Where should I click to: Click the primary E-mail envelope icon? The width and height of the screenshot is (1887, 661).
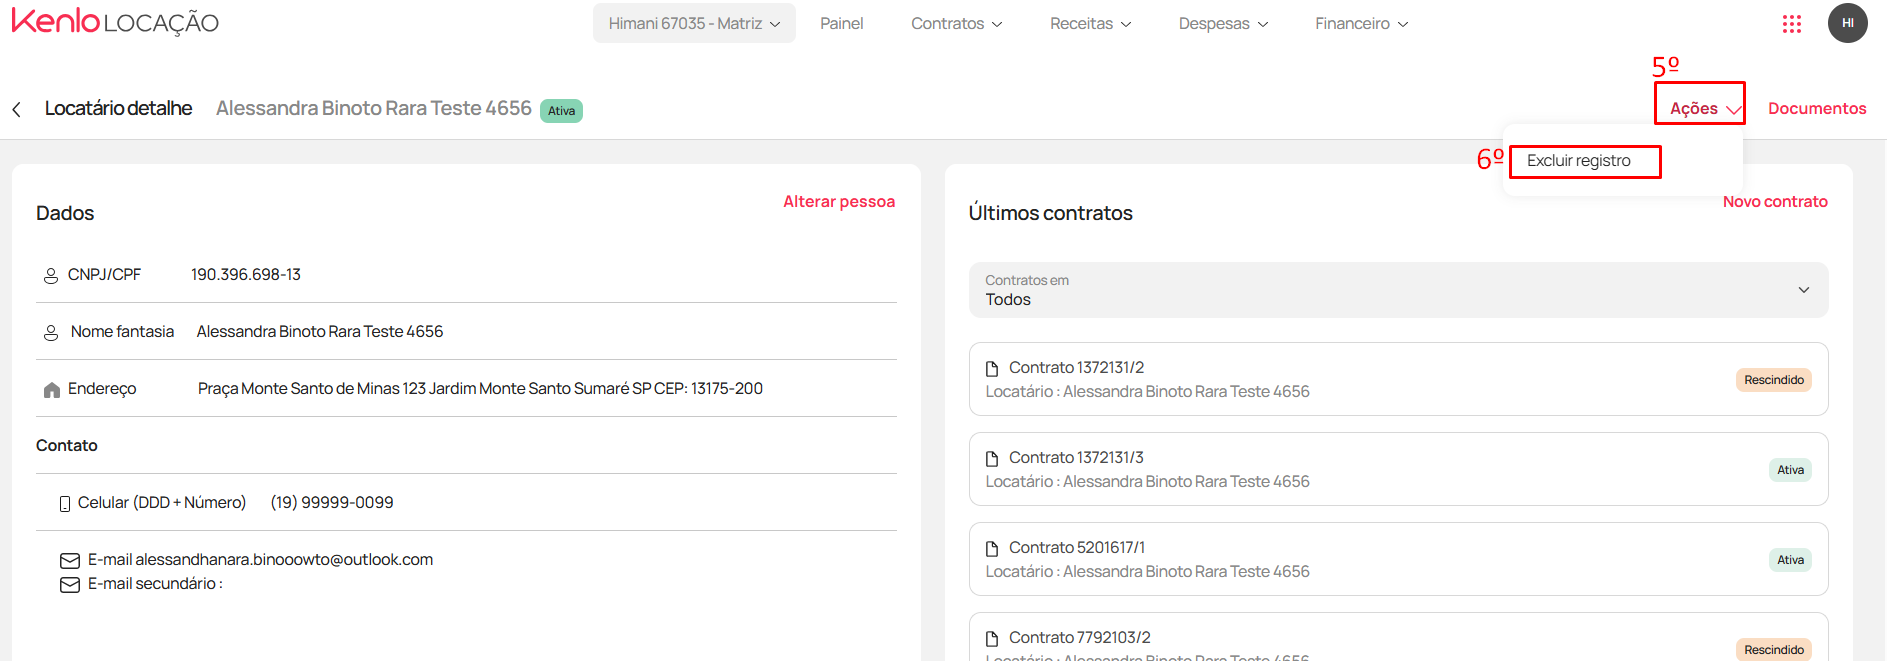tap(70, 560)
